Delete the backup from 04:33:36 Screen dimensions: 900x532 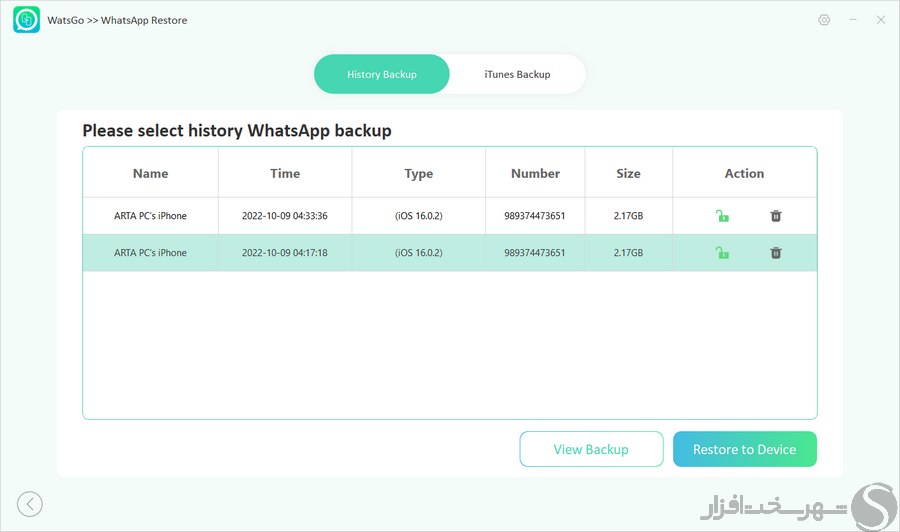coord(775,216)
